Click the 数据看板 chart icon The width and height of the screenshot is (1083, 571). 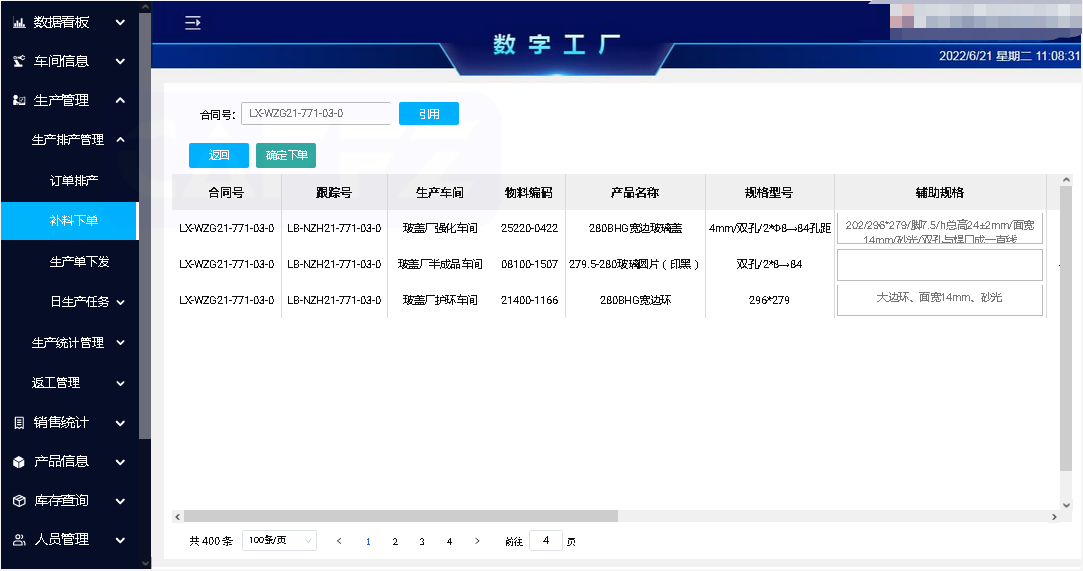tap(19, 22)
